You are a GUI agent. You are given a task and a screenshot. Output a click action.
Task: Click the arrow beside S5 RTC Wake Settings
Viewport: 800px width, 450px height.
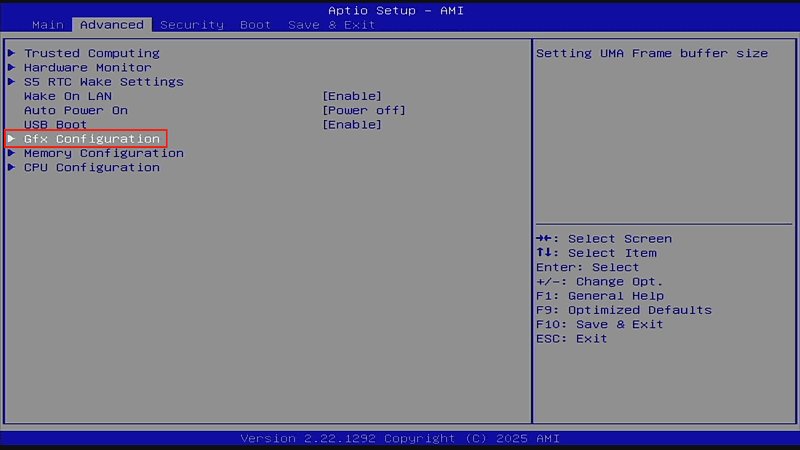coord(11,81)
